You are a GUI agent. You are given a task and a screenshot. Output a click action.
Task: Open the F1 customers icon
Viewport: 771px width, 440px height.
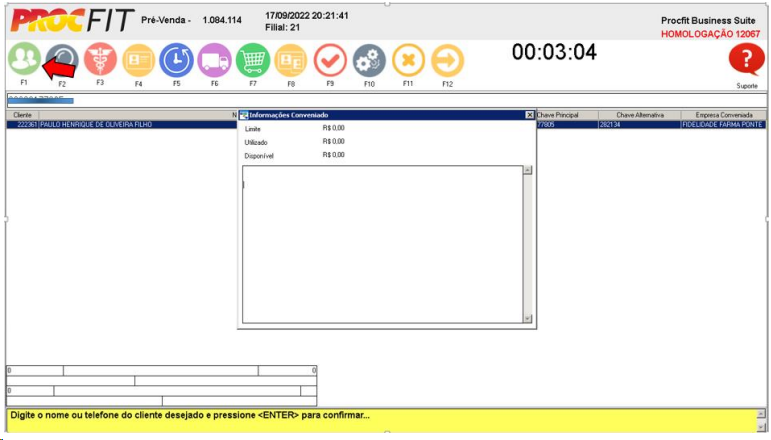24,59
